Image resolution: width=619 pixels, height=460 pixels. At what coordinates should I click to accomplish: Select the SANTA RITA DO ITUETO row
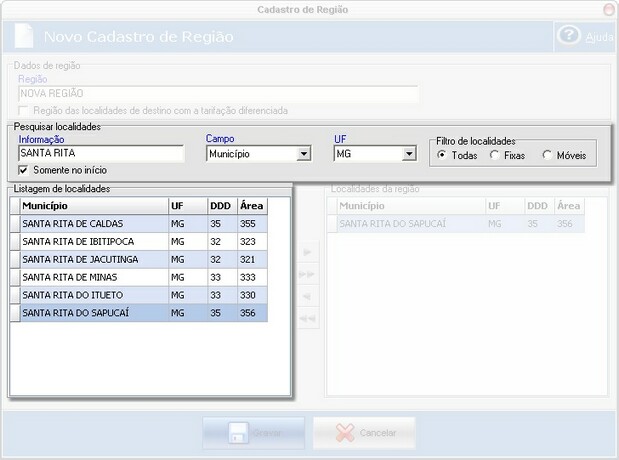pos(139,295)
